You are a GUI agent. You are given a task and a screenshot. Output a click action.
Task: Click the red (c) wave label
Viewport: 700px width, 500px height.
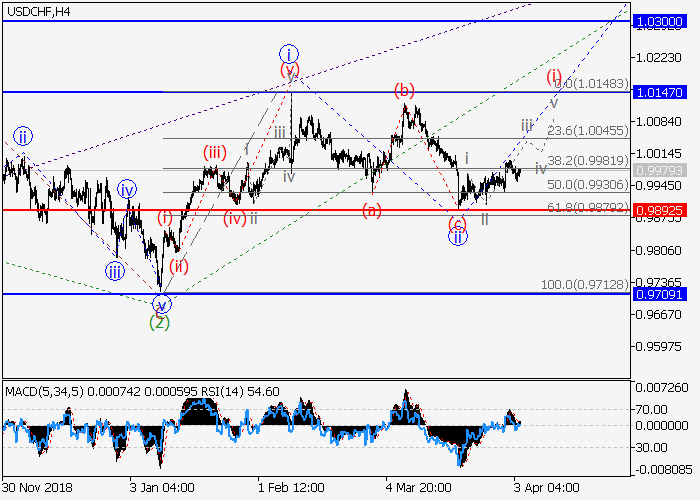[x=457, y=223]
